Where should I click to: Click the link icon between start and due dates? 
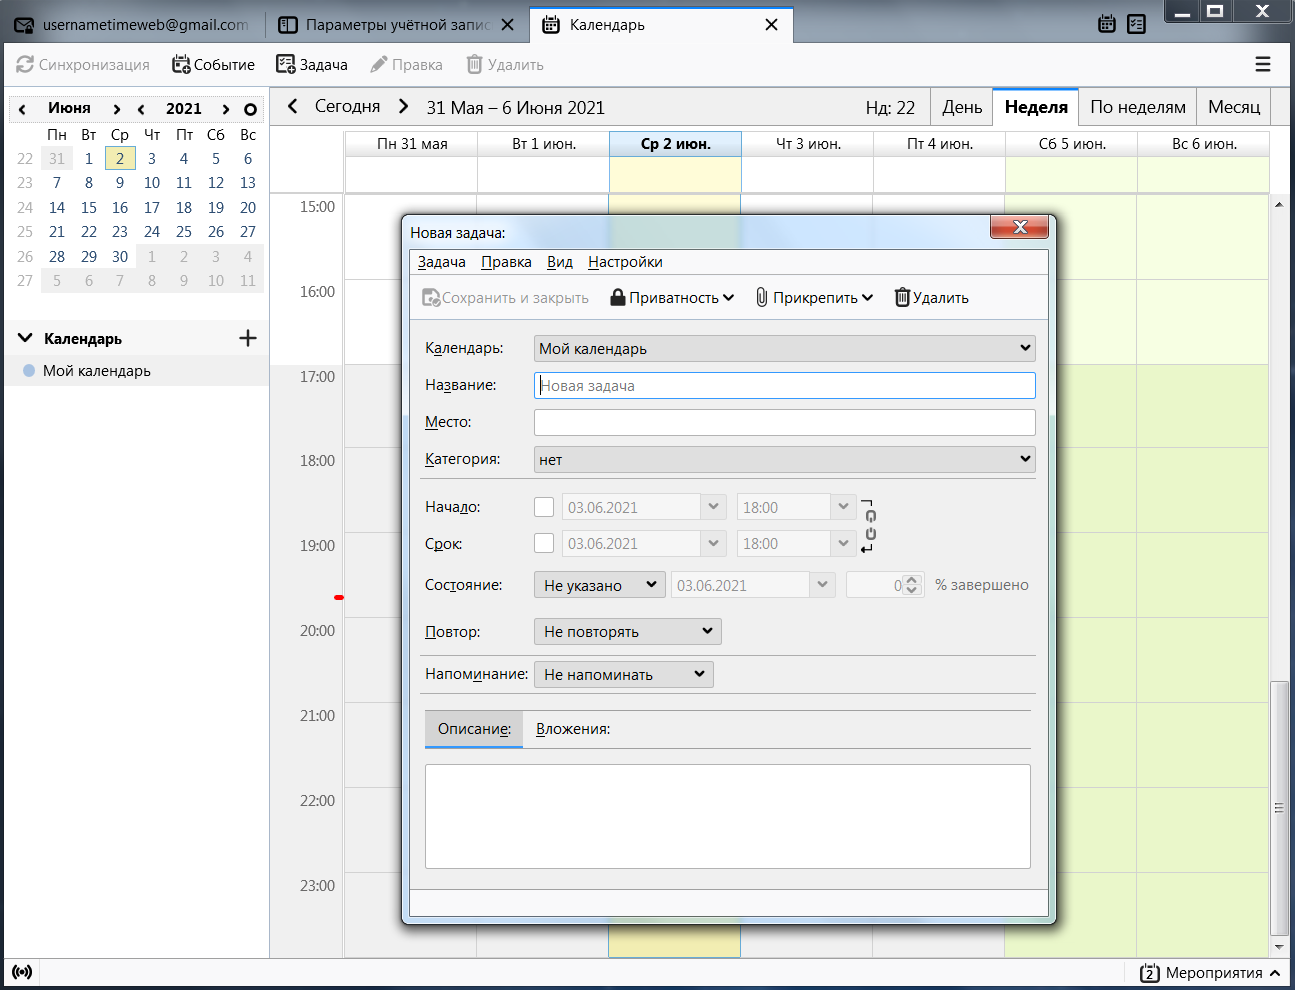(869, 526)
